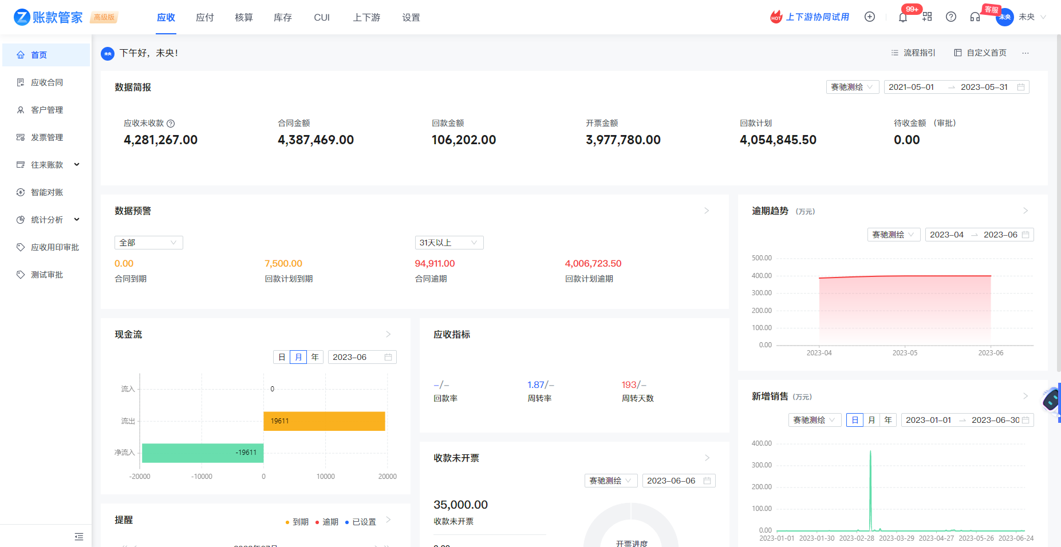Select 日 granularity in 现金流
Screen dimensions: 1061x547
(281, 357)
